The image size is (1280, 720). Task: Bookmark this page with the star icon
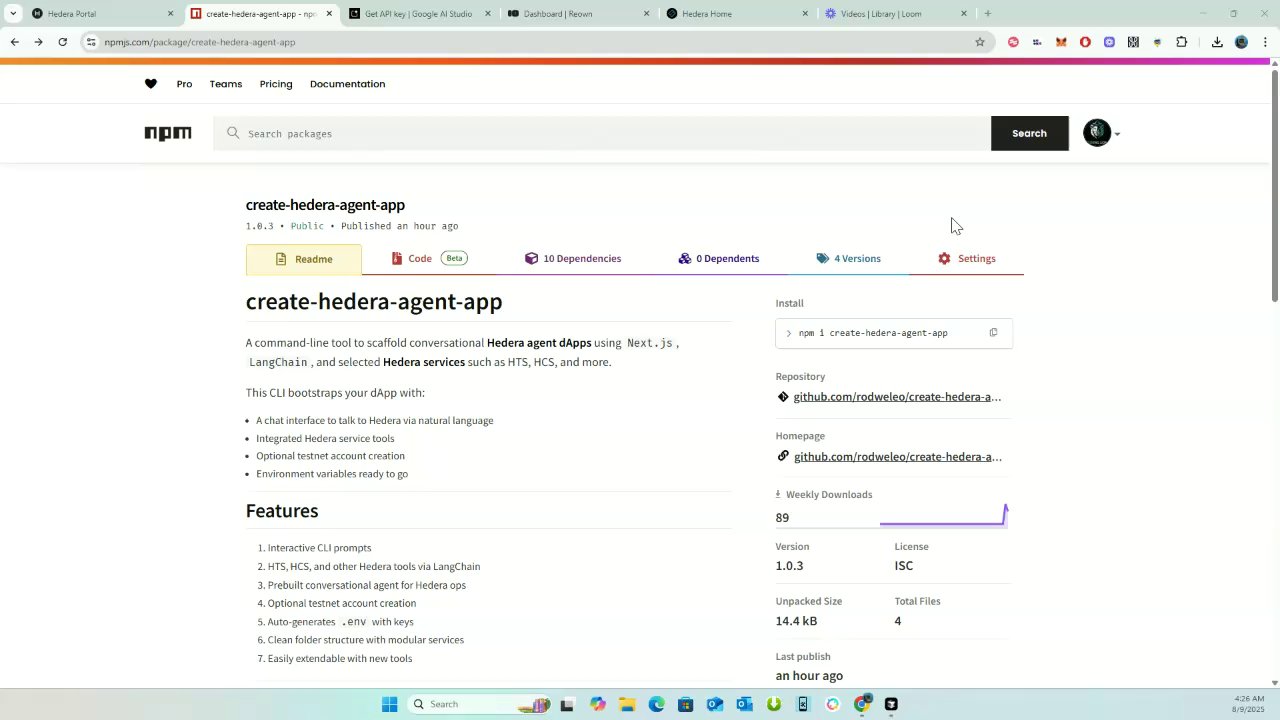point(980,42)
